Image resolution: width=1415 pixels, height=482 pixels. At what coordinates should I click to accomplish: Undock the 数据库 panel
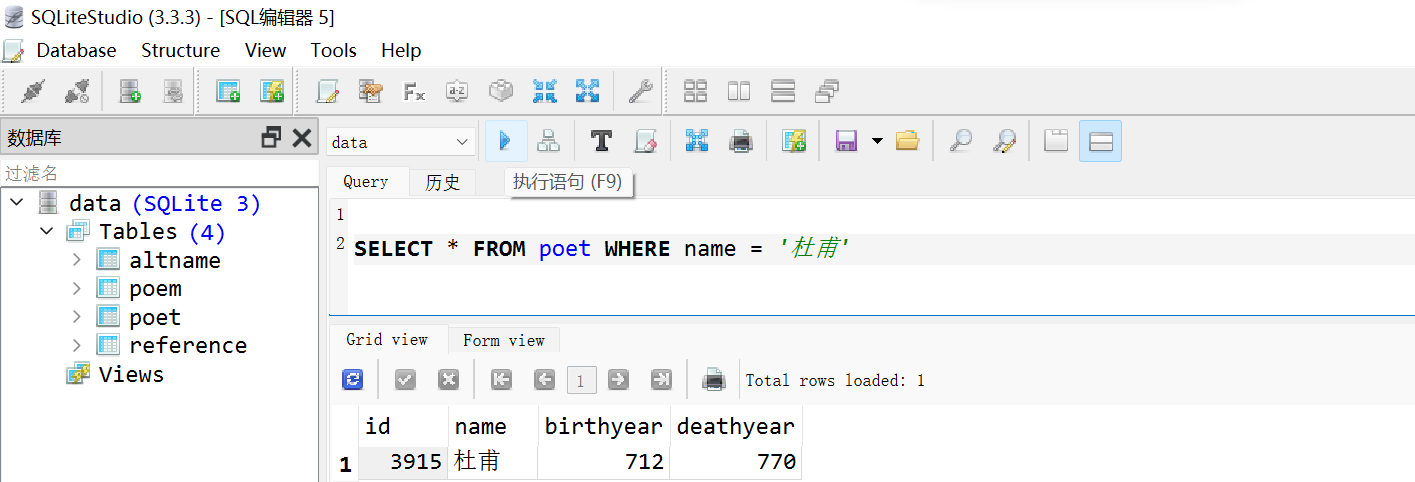tap(271, 138)
